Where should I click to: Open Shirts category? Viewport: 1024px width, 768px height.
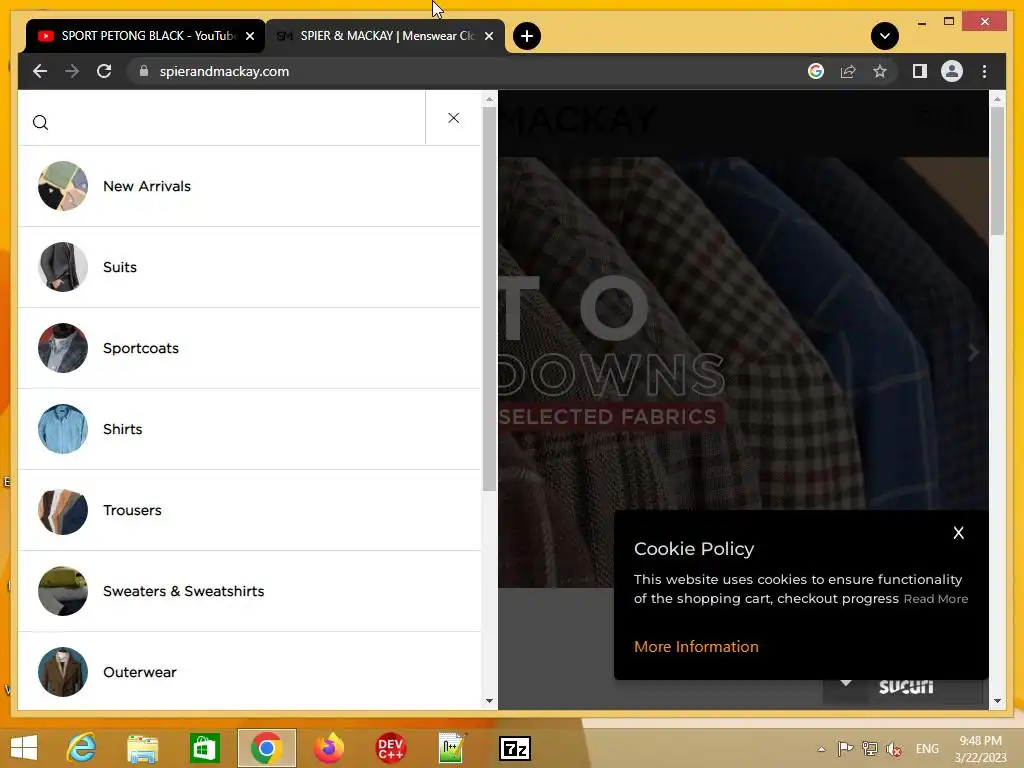pos(249,429)
